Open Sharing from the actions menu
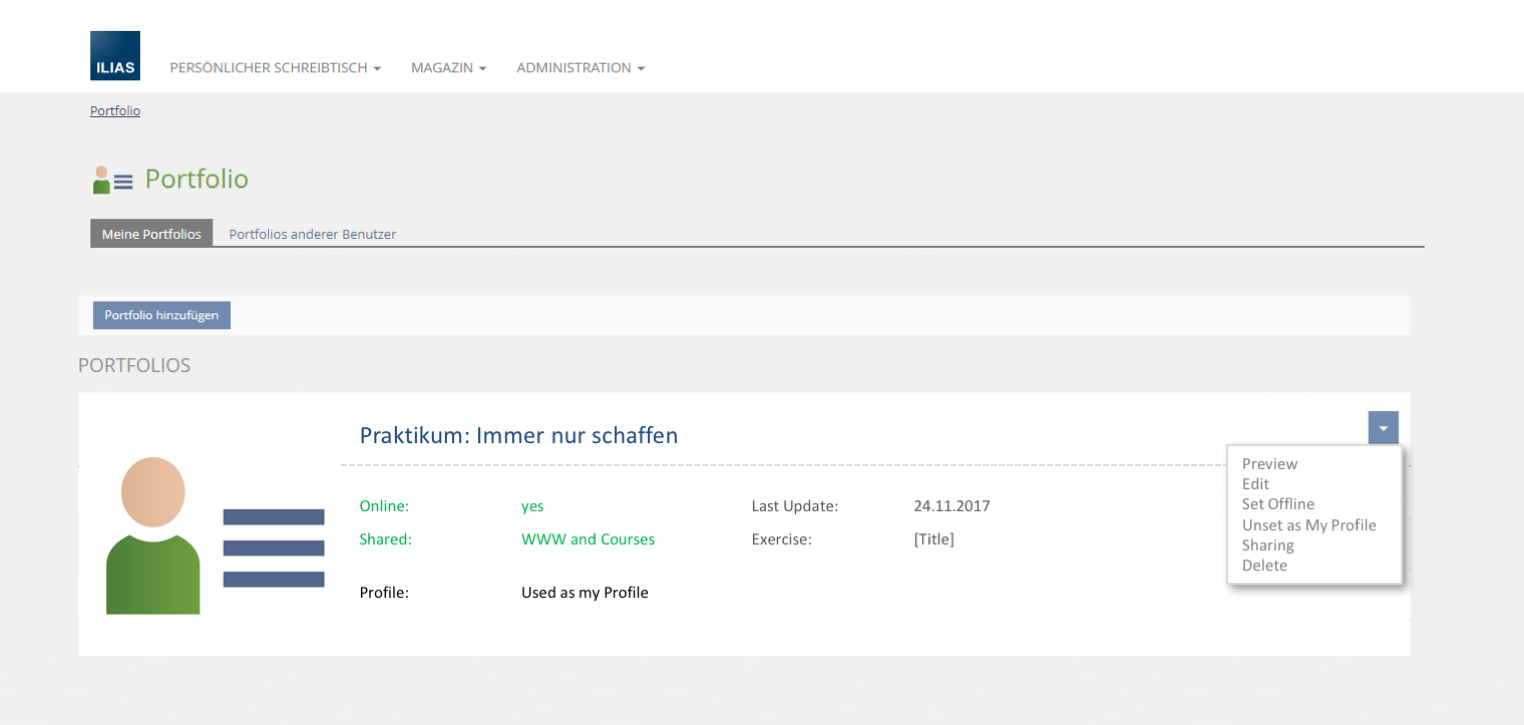The image size is (1524, 725). (x=1268, y=545)
